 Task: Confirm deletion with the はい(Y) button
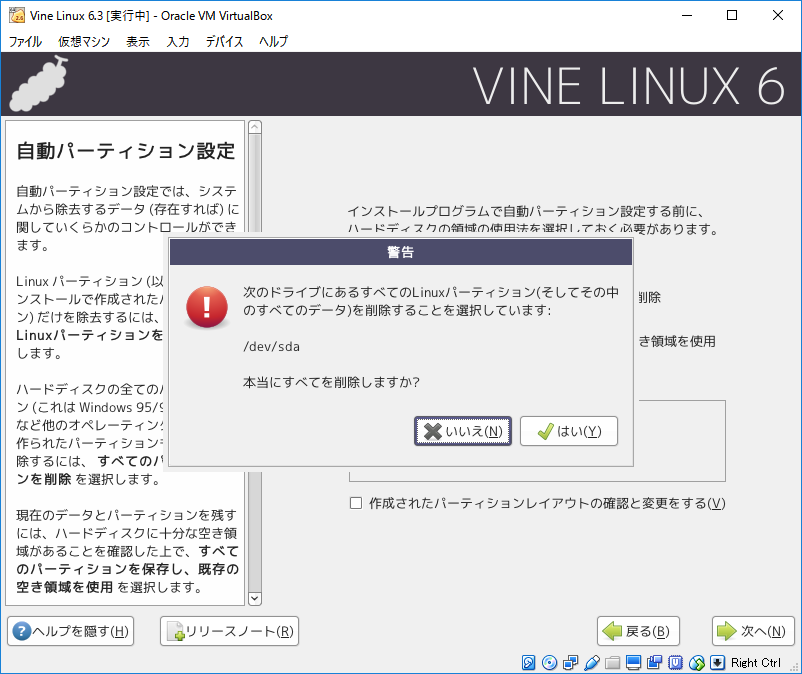pyautogui.click(x=568, y=431)
